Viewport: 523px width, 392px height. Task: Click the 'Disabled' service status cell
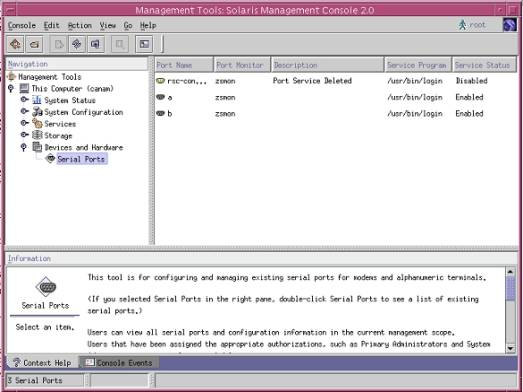(x=472, y=81)
